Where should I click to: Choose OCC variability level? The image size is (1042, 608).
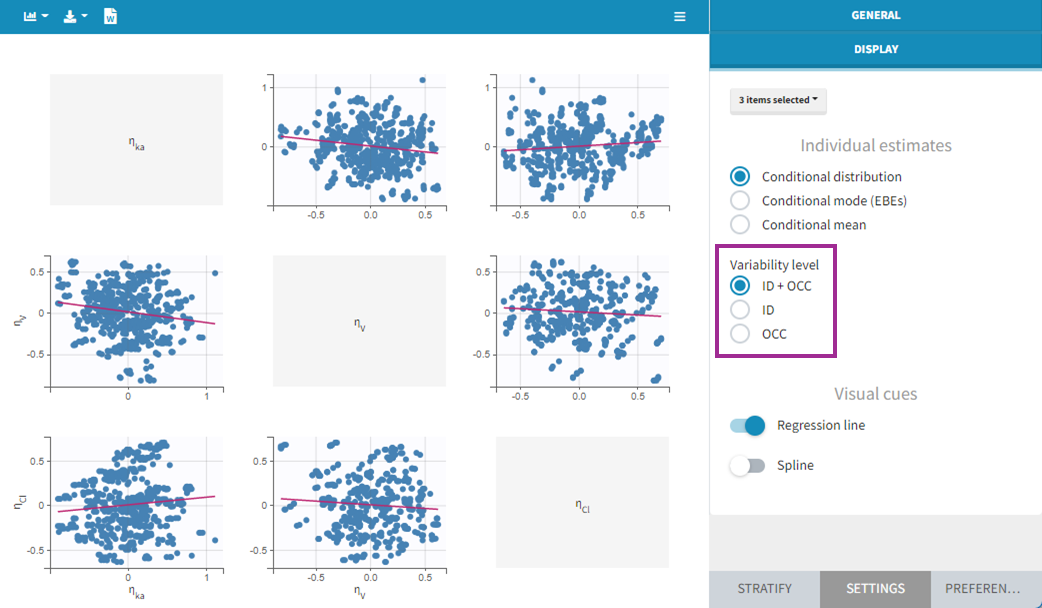(740, 334)
